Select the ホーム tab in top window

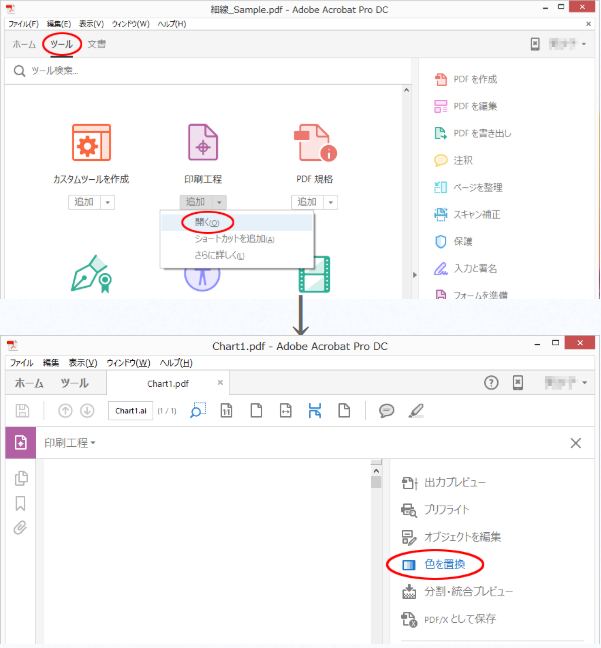24,44
